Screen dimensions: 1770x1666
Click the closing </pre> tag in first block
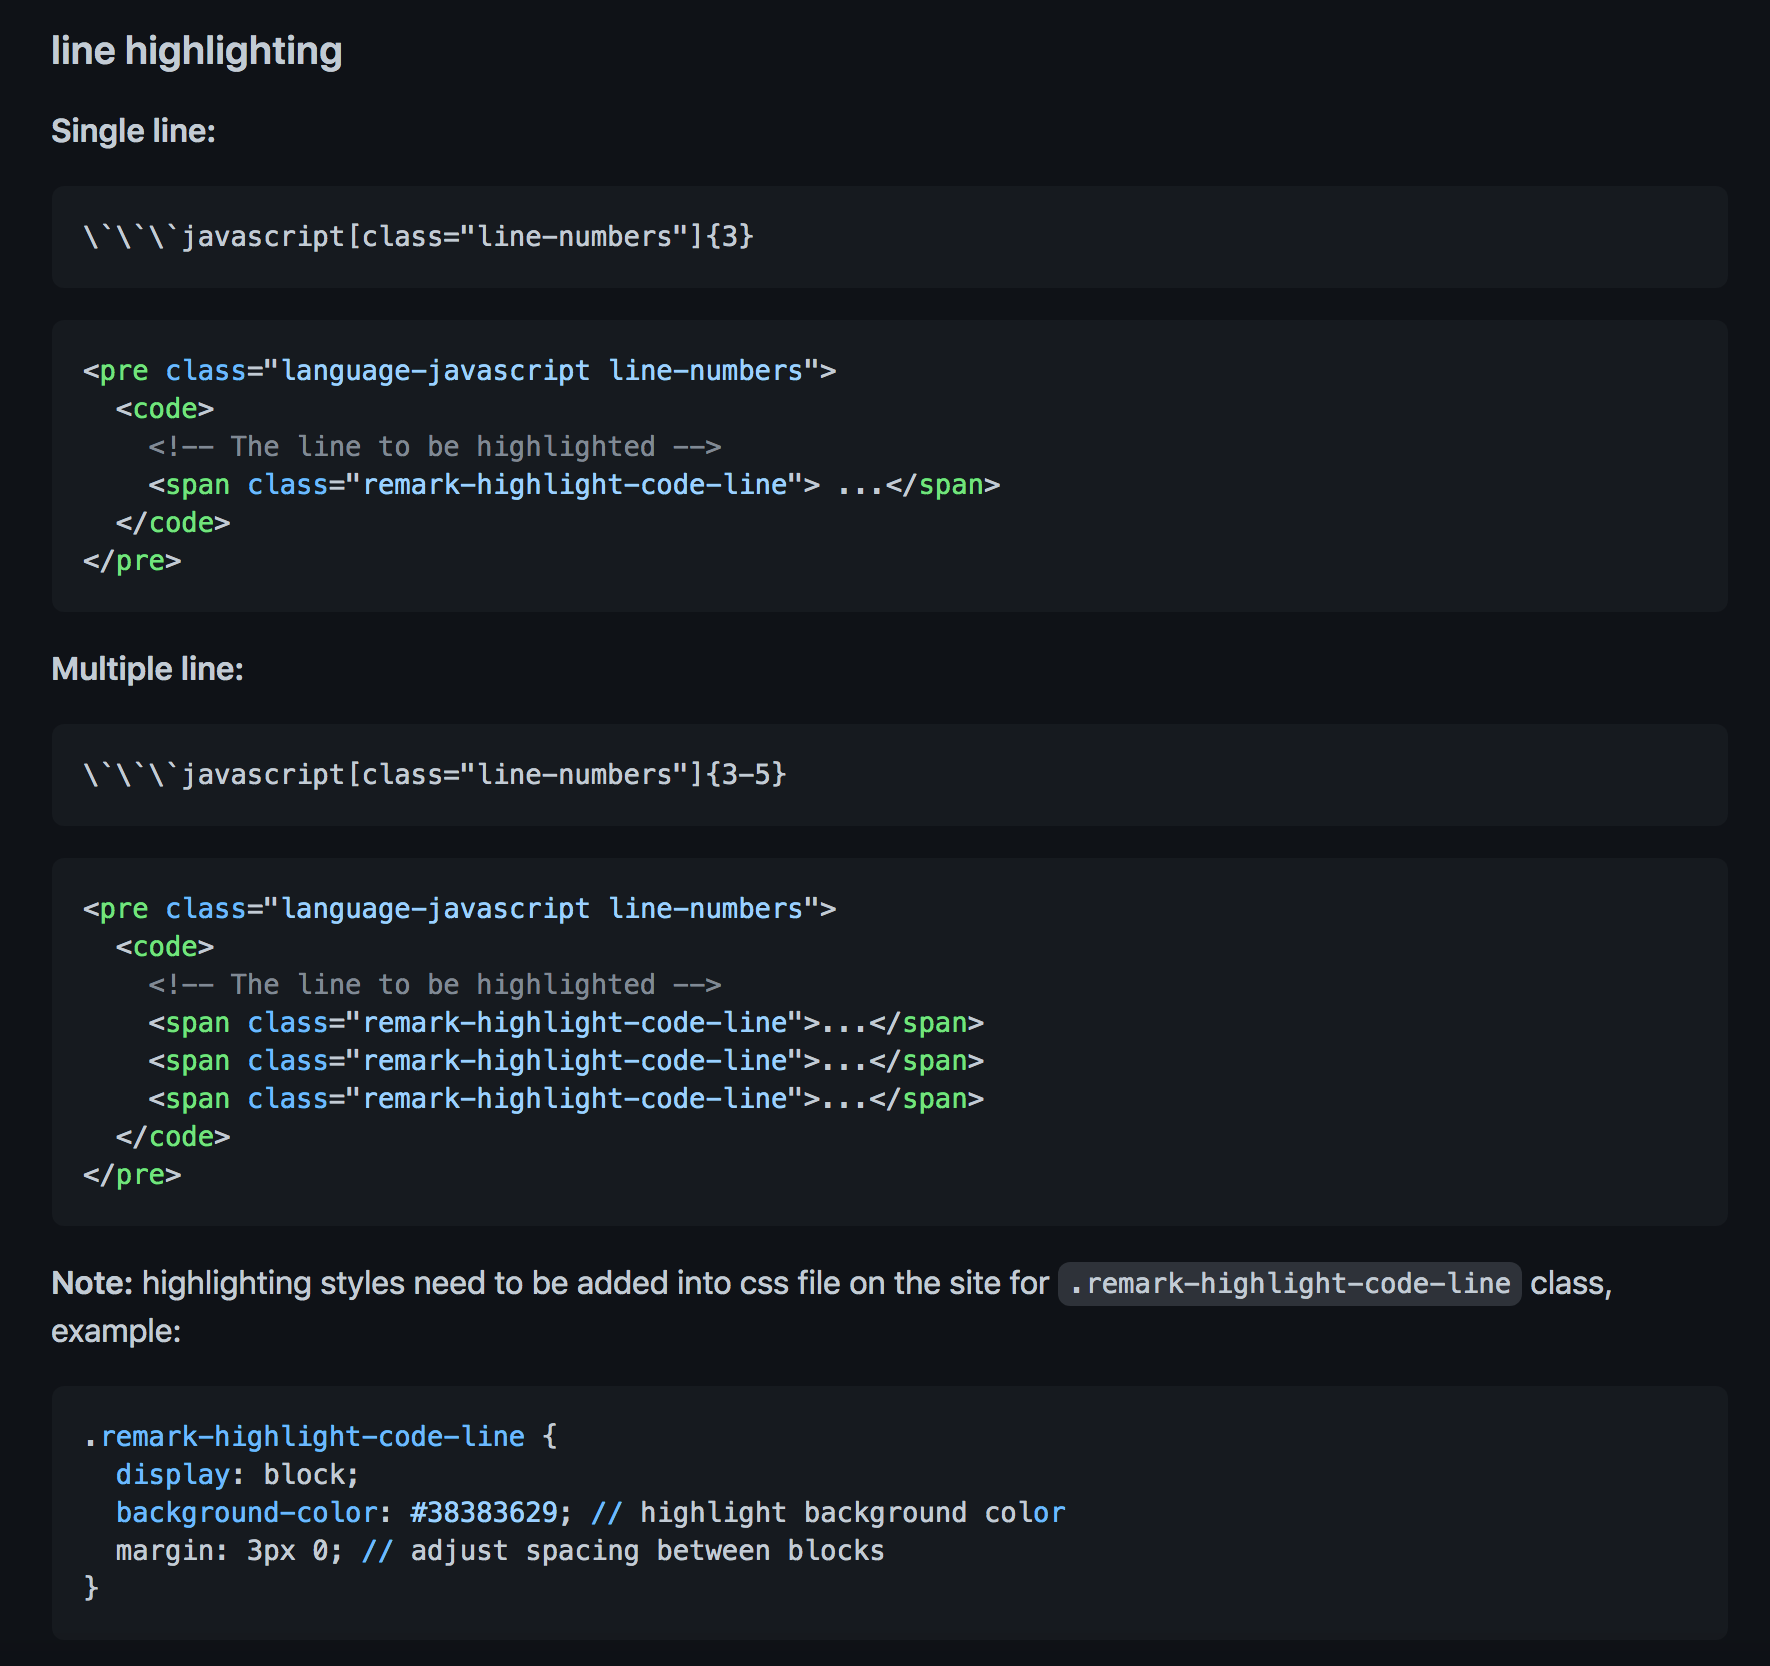[132, 561]
